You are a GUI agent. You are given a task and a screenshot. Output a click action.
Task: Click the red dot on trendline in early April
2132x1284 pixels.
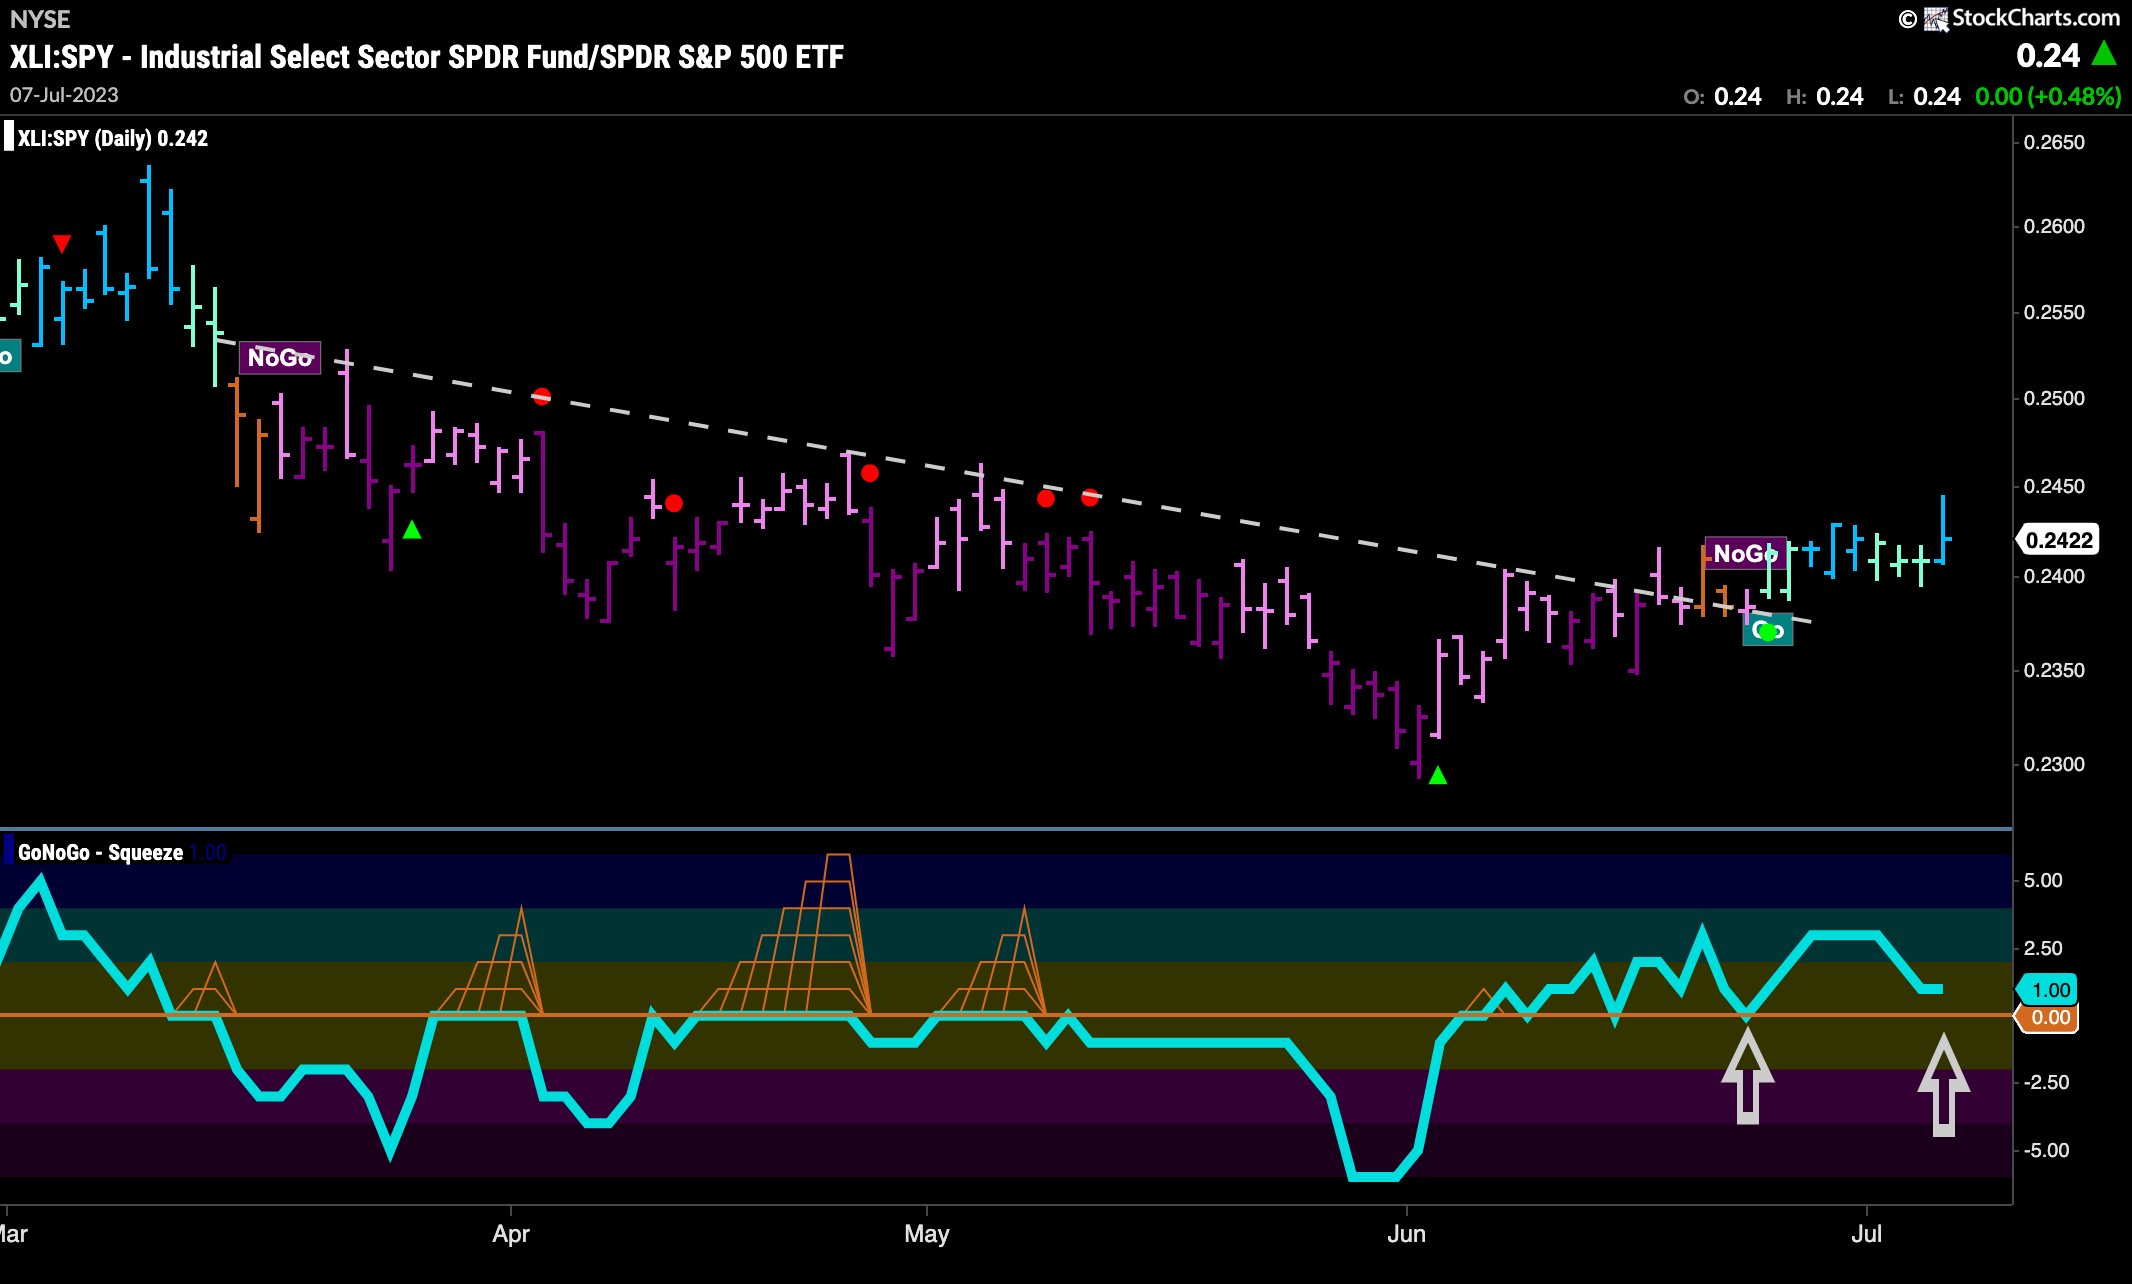click(541, 396)
